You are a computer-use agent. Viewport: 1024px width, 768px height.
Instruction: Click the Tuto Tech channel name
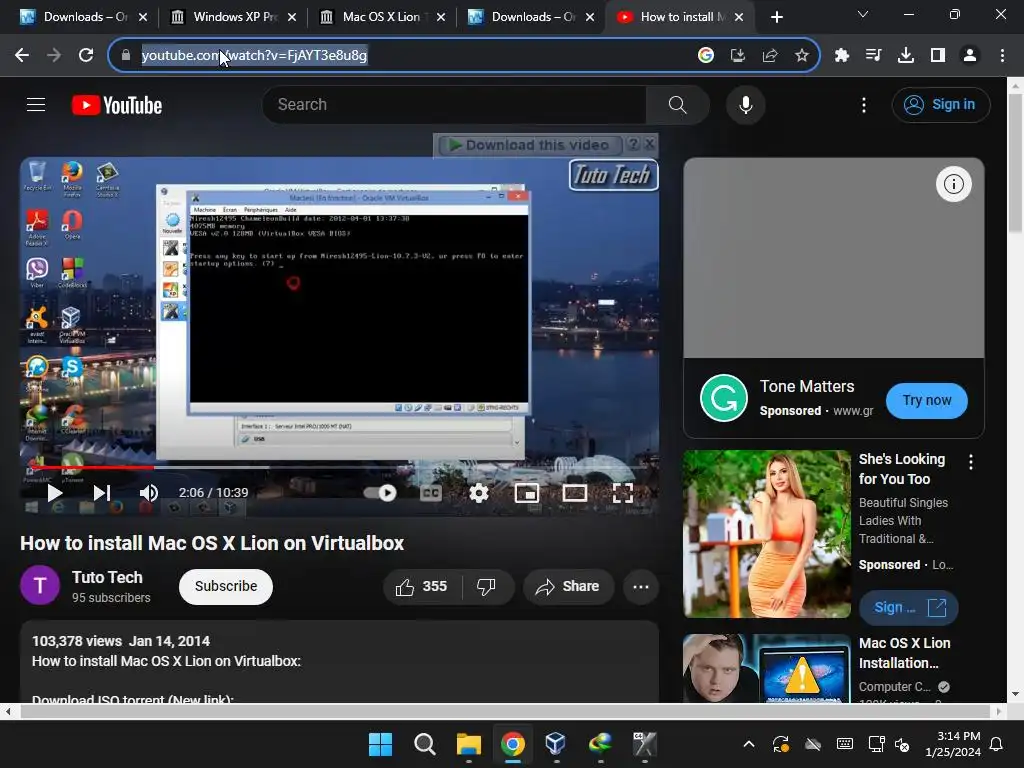point(107,577)
